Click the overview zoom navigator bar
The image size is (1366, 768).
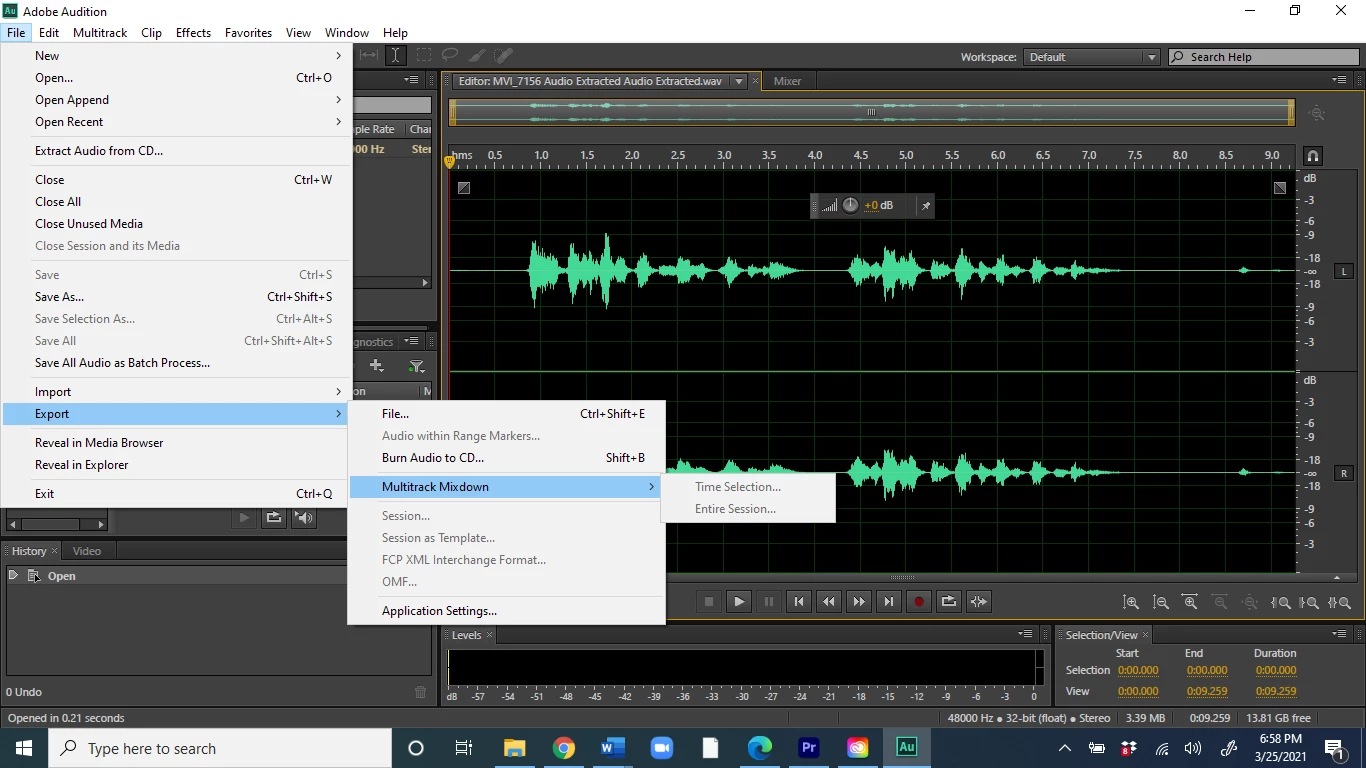coord(871,112)
